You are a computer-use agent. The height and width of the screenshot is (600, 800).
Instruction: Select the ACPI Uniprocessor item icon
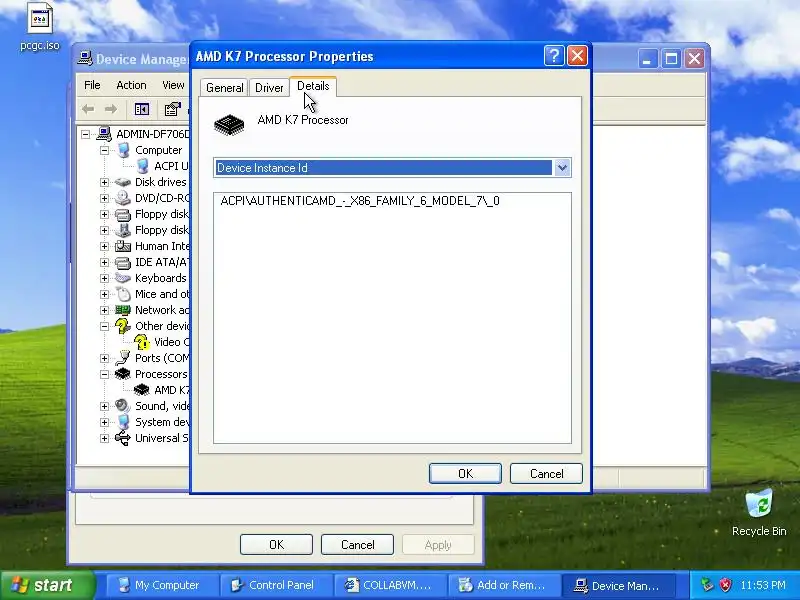[142, 166]
